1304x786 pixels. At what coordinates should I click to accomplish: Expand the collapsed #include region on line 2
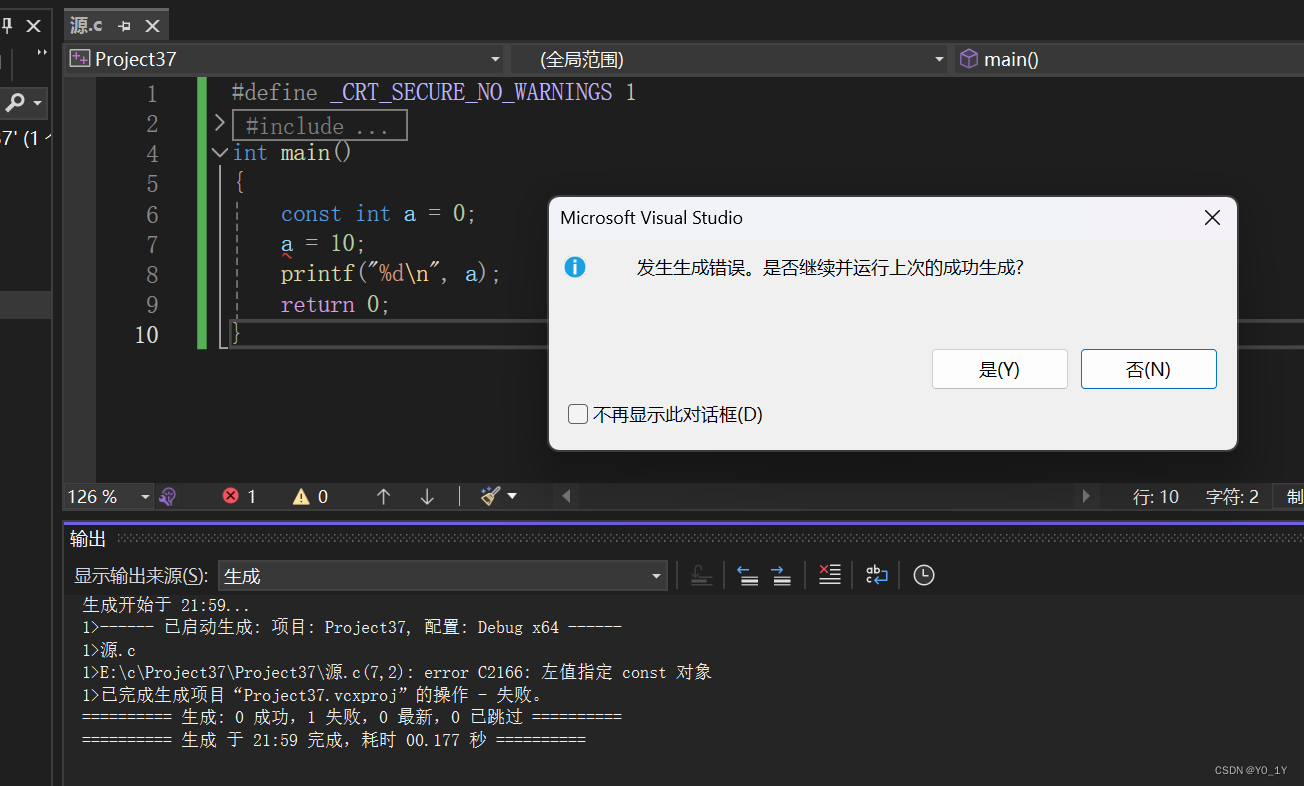219,122
